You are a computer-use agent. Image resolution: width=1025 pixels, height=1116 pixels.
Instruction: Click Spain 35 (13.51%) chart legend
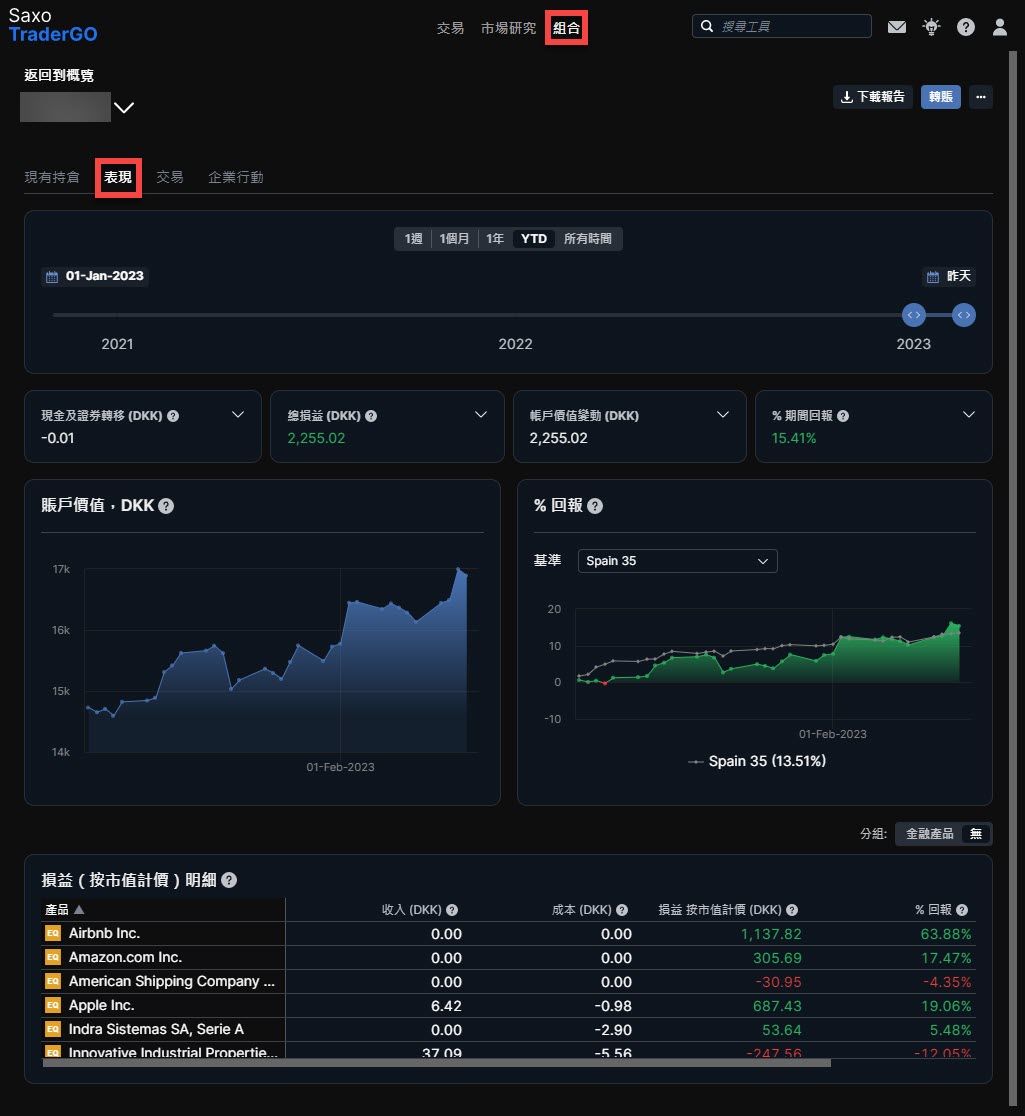coord(757,762)
